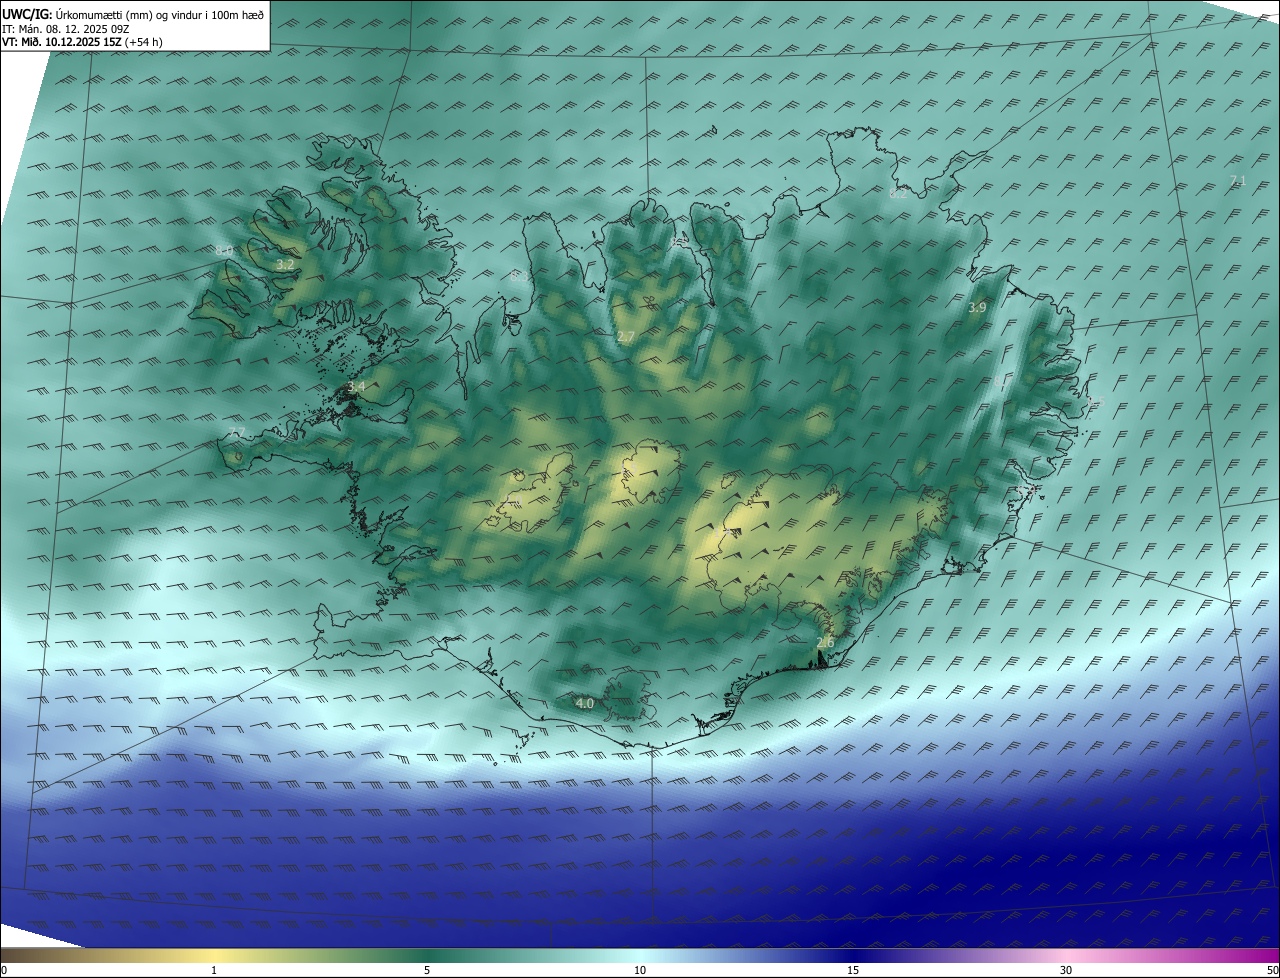Click the 10 tick label on the color scale
The width and height of the screenshot is (1280, 978).
tap(640, 970)
